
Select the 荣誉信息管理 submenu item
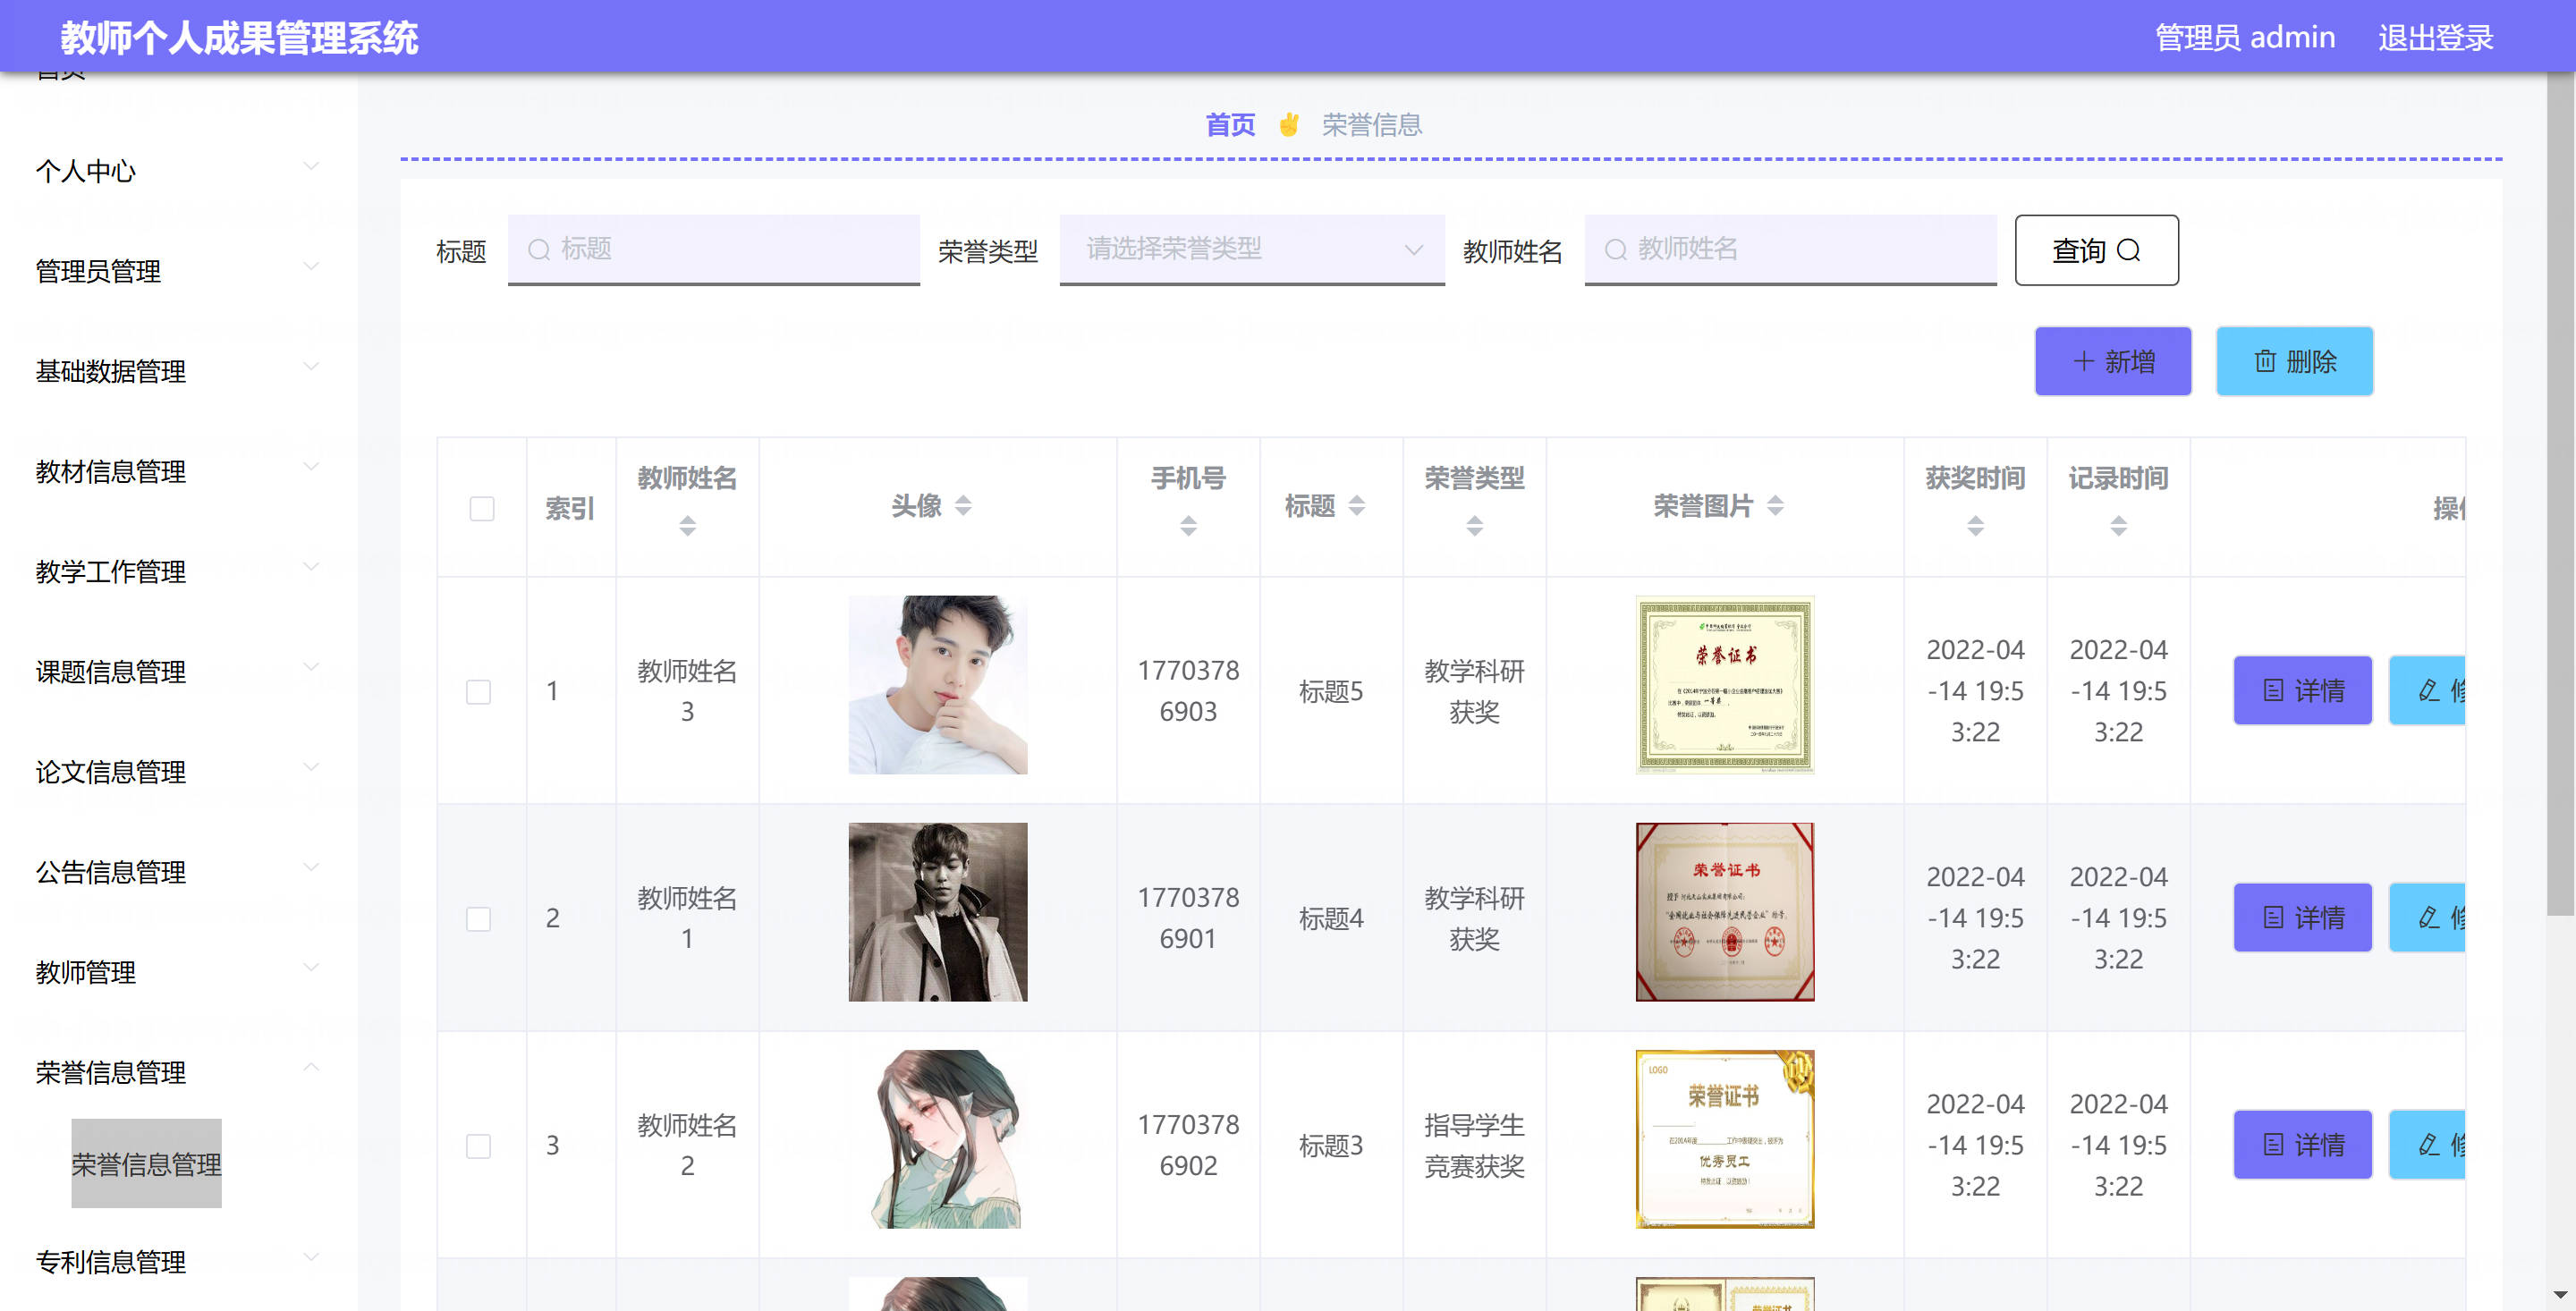click(146, 1164)
